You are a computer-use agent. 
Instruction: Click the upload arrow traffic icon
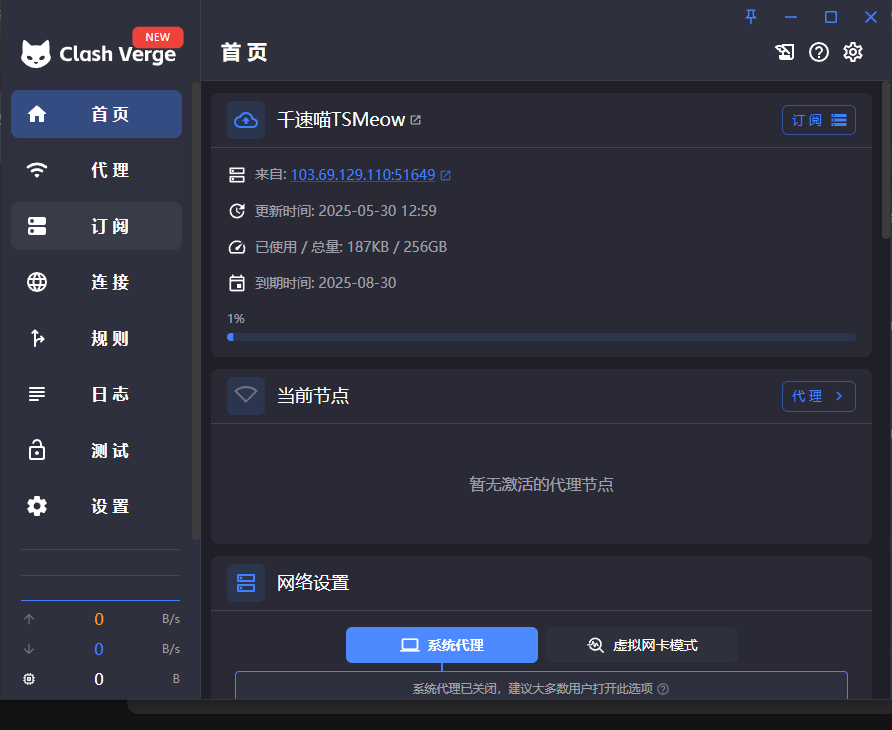[29, 619]
